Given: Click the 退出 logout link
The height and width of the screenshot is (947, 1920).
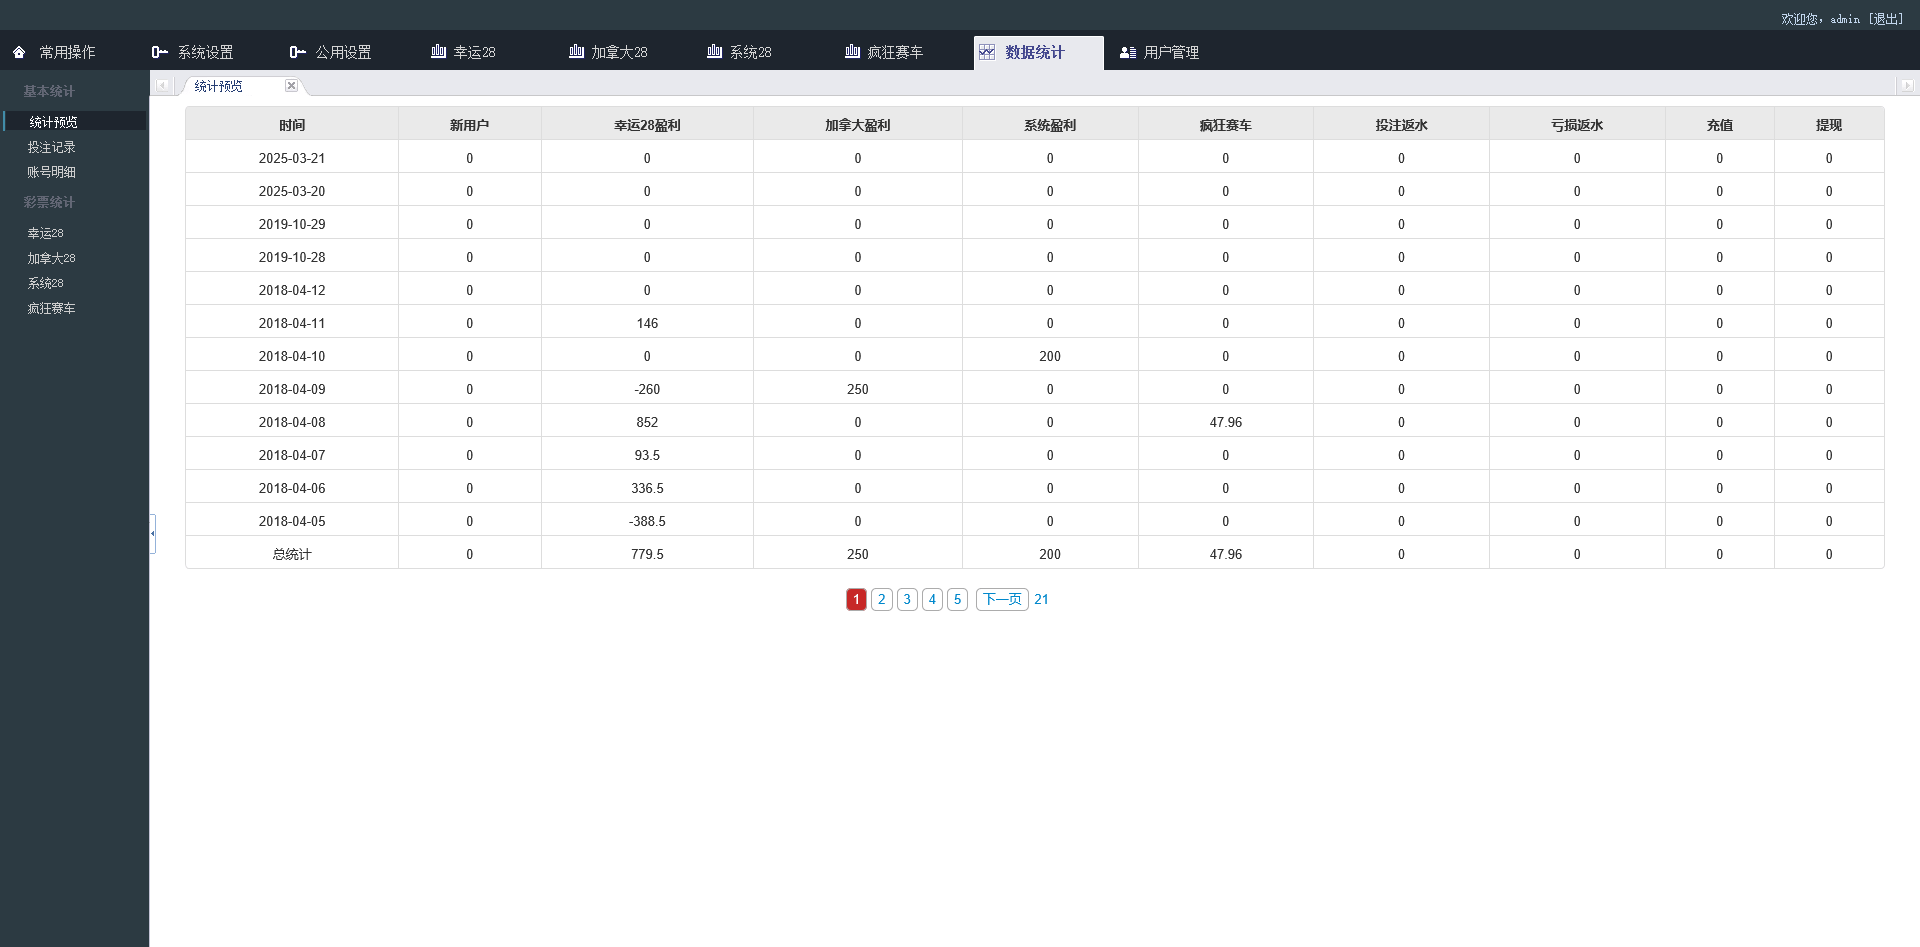Looking at the screenshot, I should [1886, 18].
